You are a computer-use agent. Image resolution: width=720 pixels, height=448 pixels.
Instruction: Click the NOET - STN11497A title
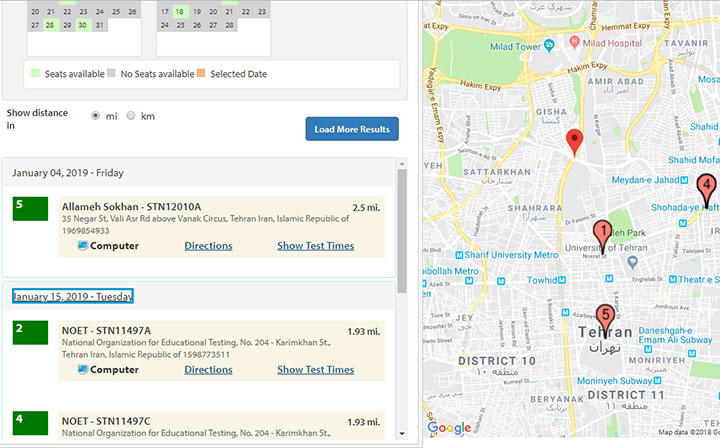pyautogui.click(x=106, y=331)
